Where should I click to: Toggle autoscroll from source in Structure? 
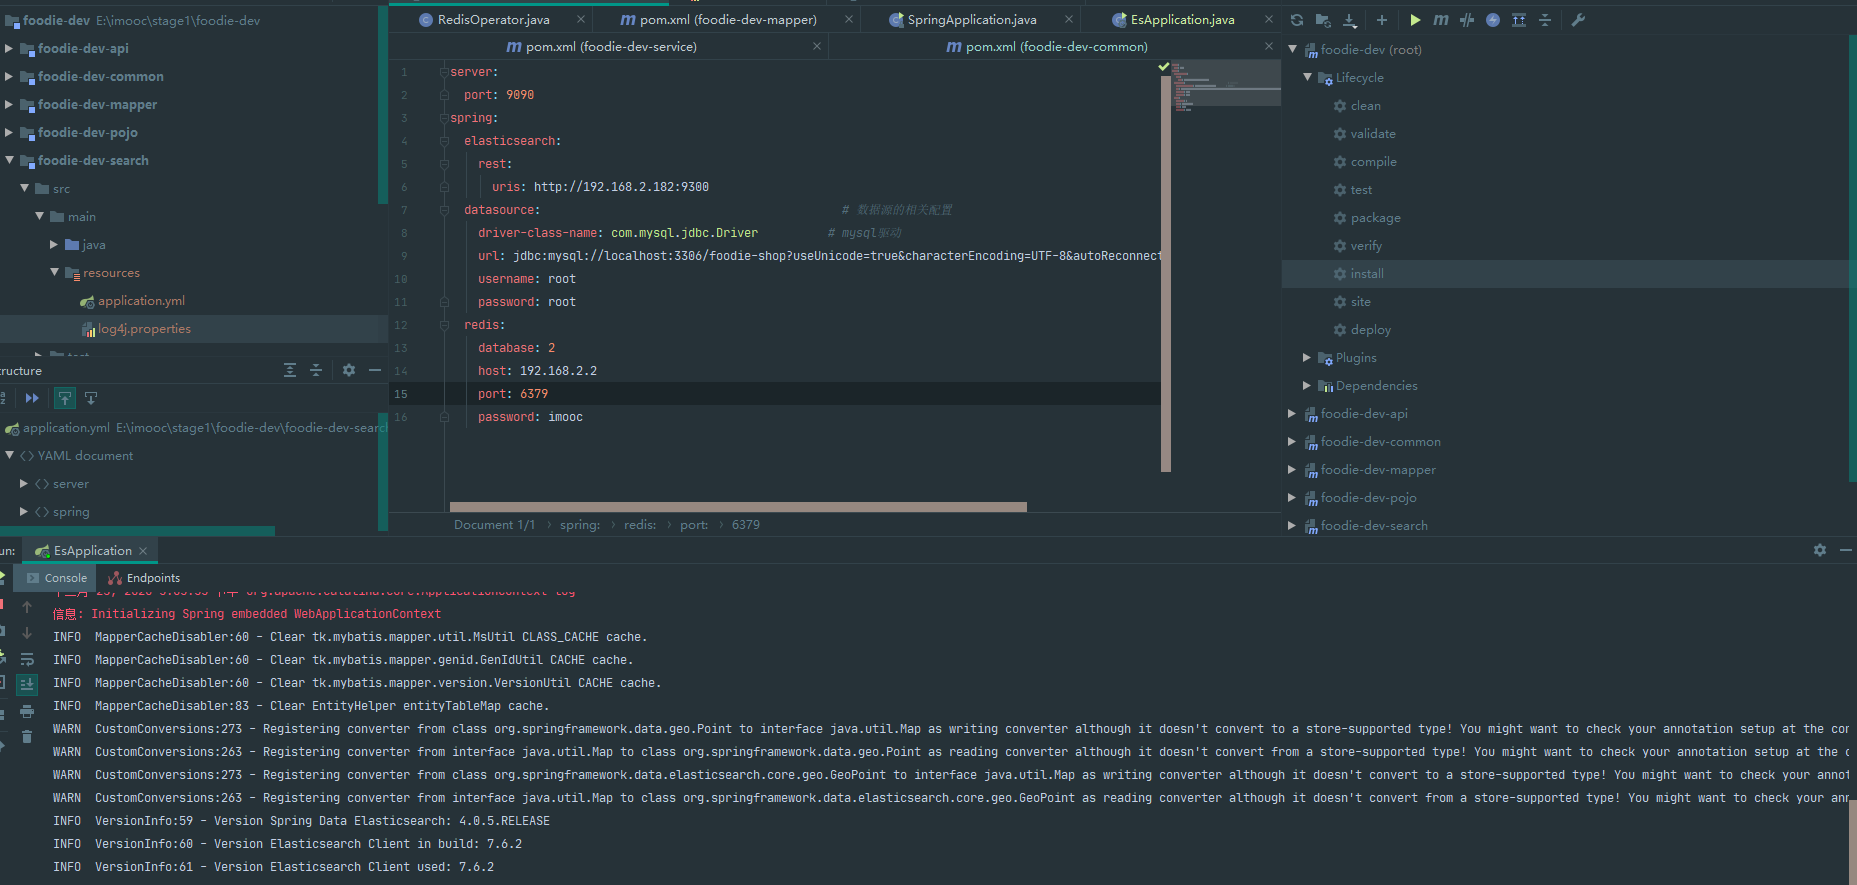[x=91, y=398]
